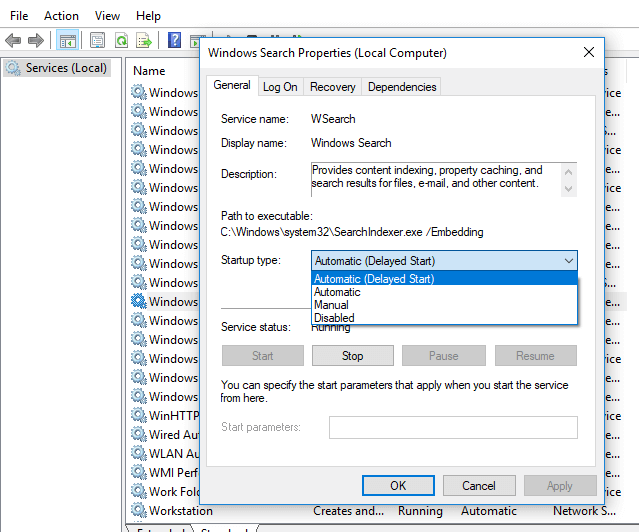This screenshot has height=532, width=639.
Task: Select the WLAN Au service name
Action: pyautogui.click(x=174, y=453)
